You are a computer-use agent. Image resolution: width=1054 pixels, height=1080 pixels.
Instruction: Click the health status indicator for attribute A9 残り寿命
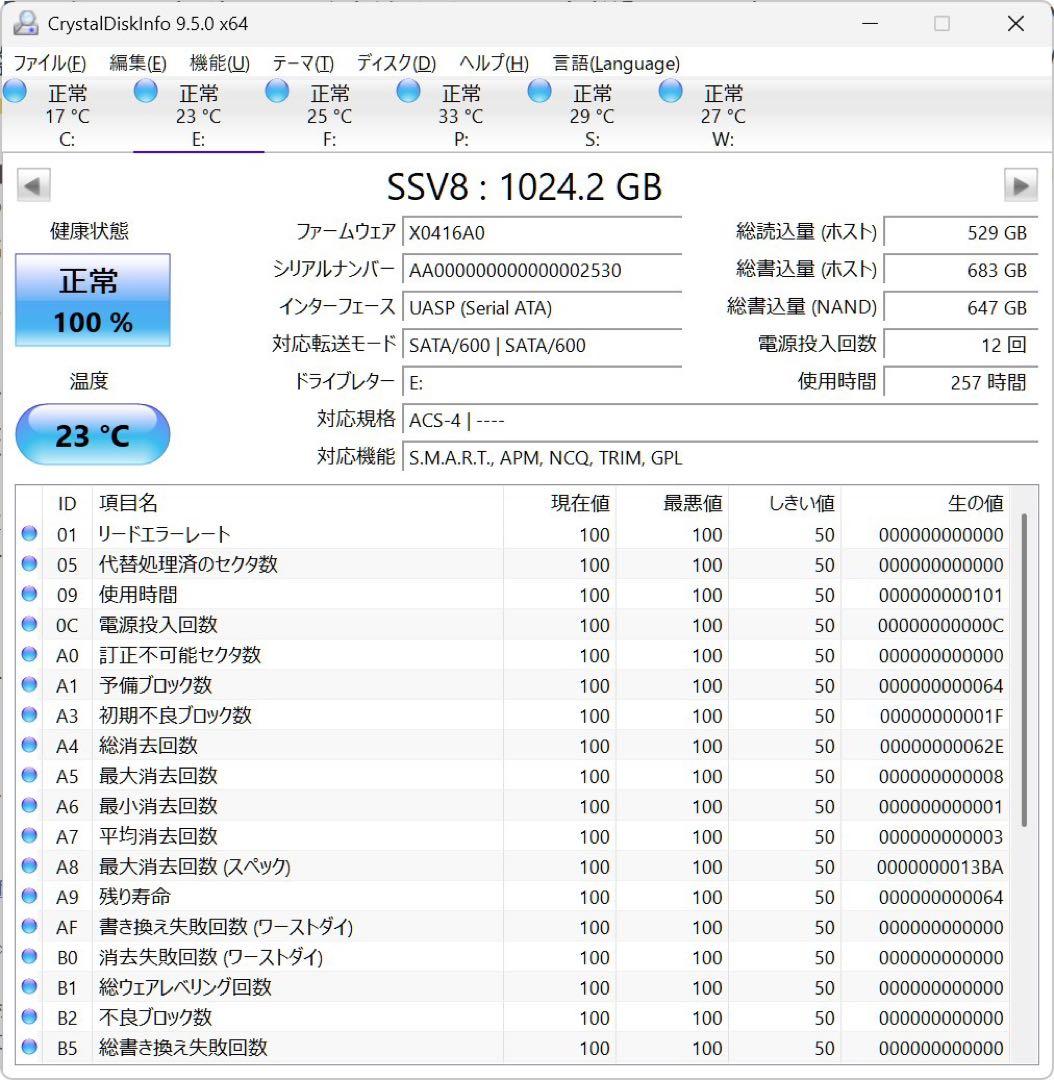pos(29,896)
